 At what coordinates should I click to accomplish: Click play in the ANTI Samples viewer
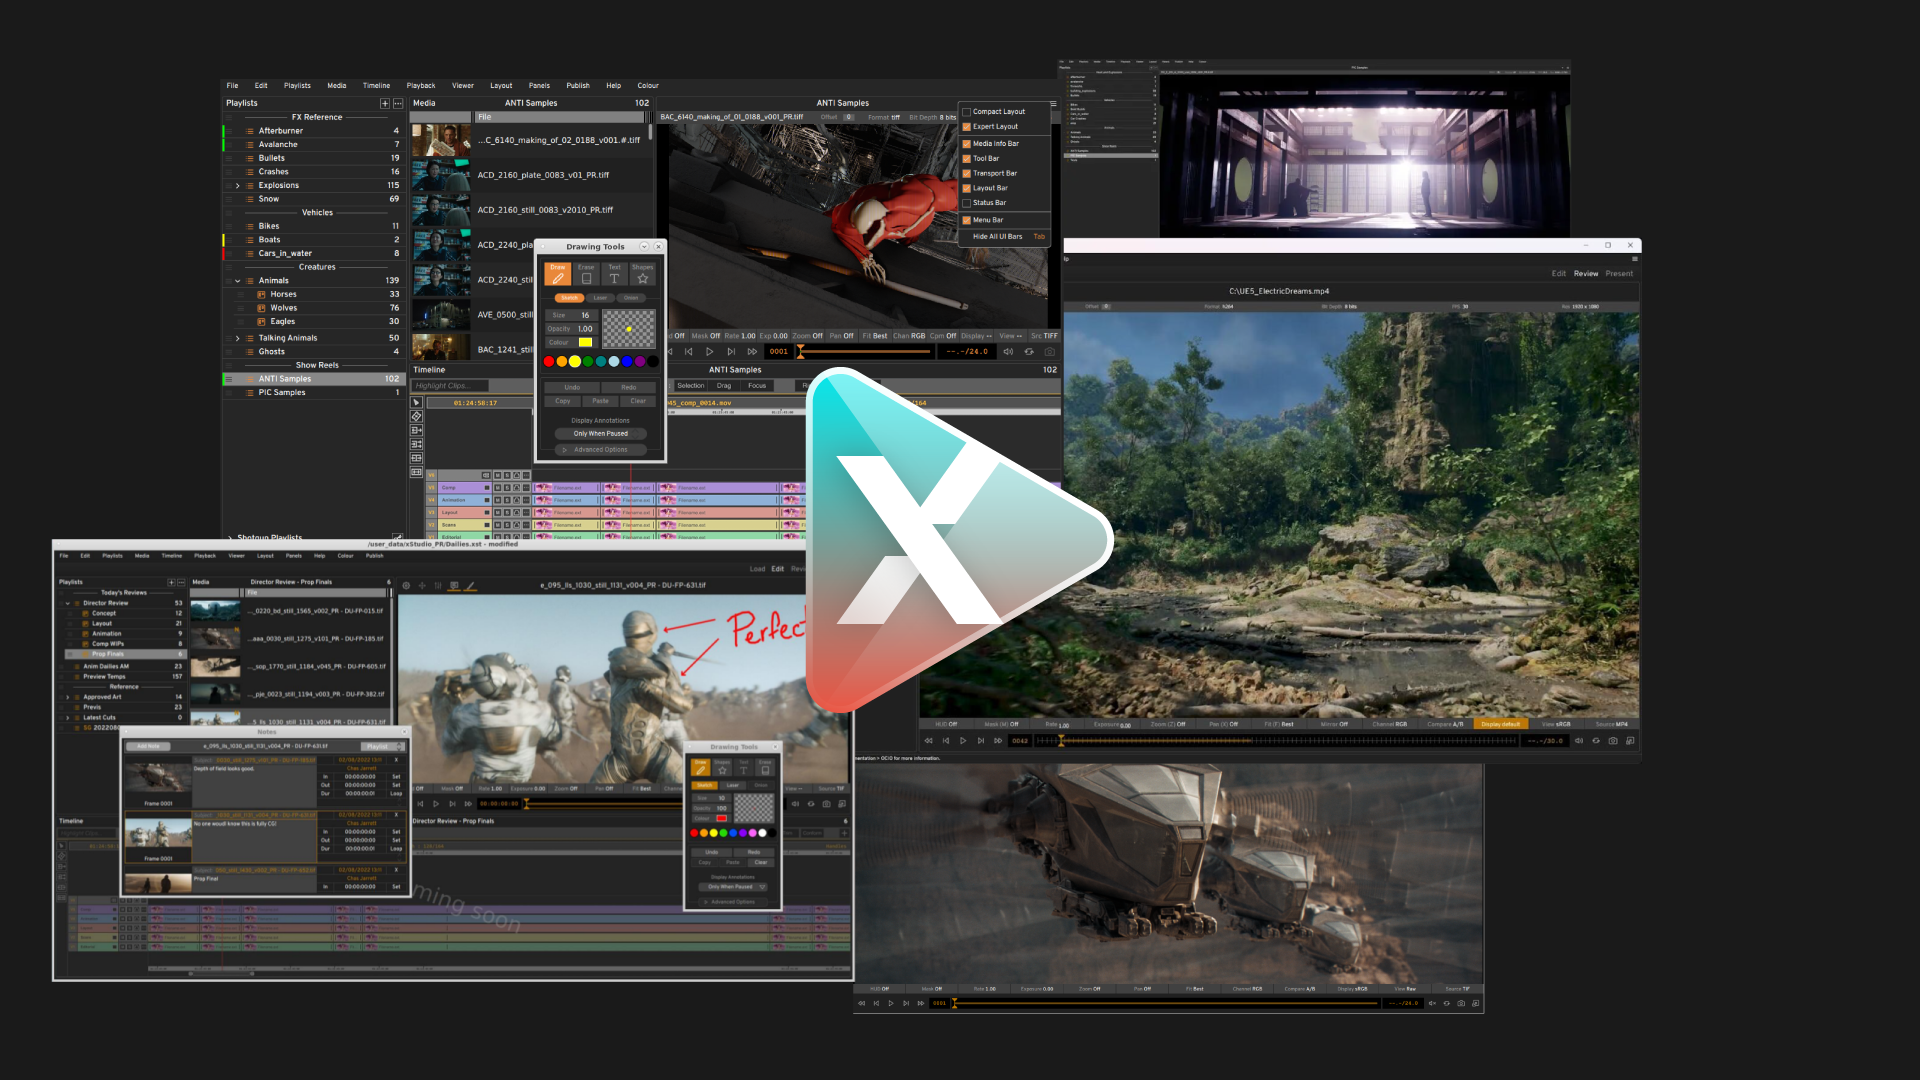(710, 352)
